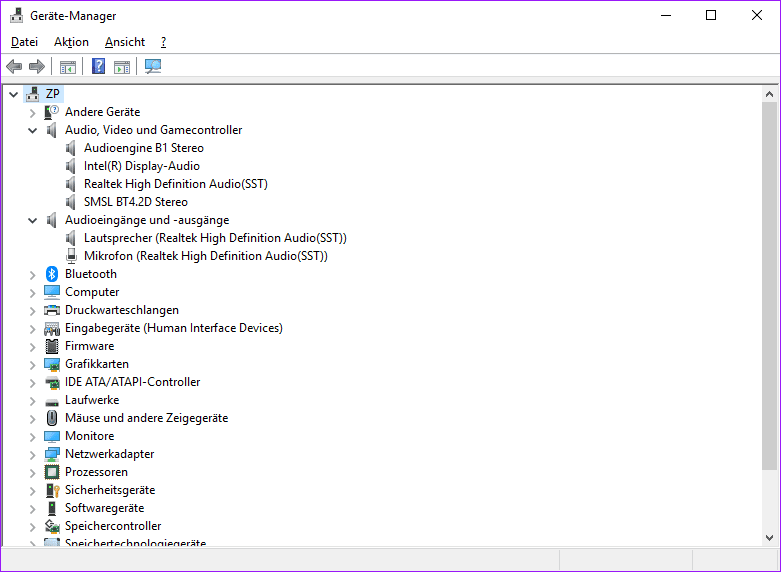Expand the Andere Geräte category
781x572 pixels.
(32, 113)
